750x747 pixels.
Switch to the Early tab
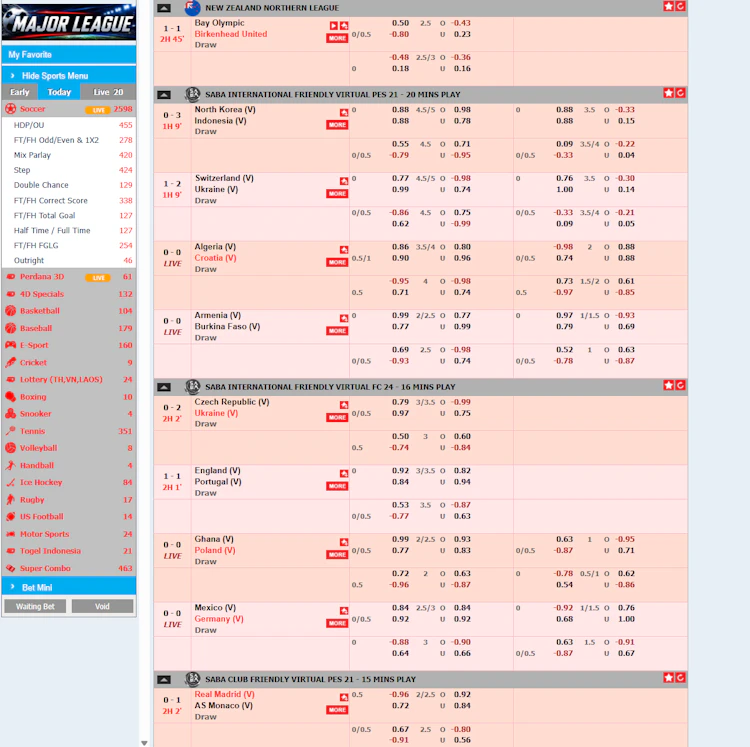(x=20, y=92)
